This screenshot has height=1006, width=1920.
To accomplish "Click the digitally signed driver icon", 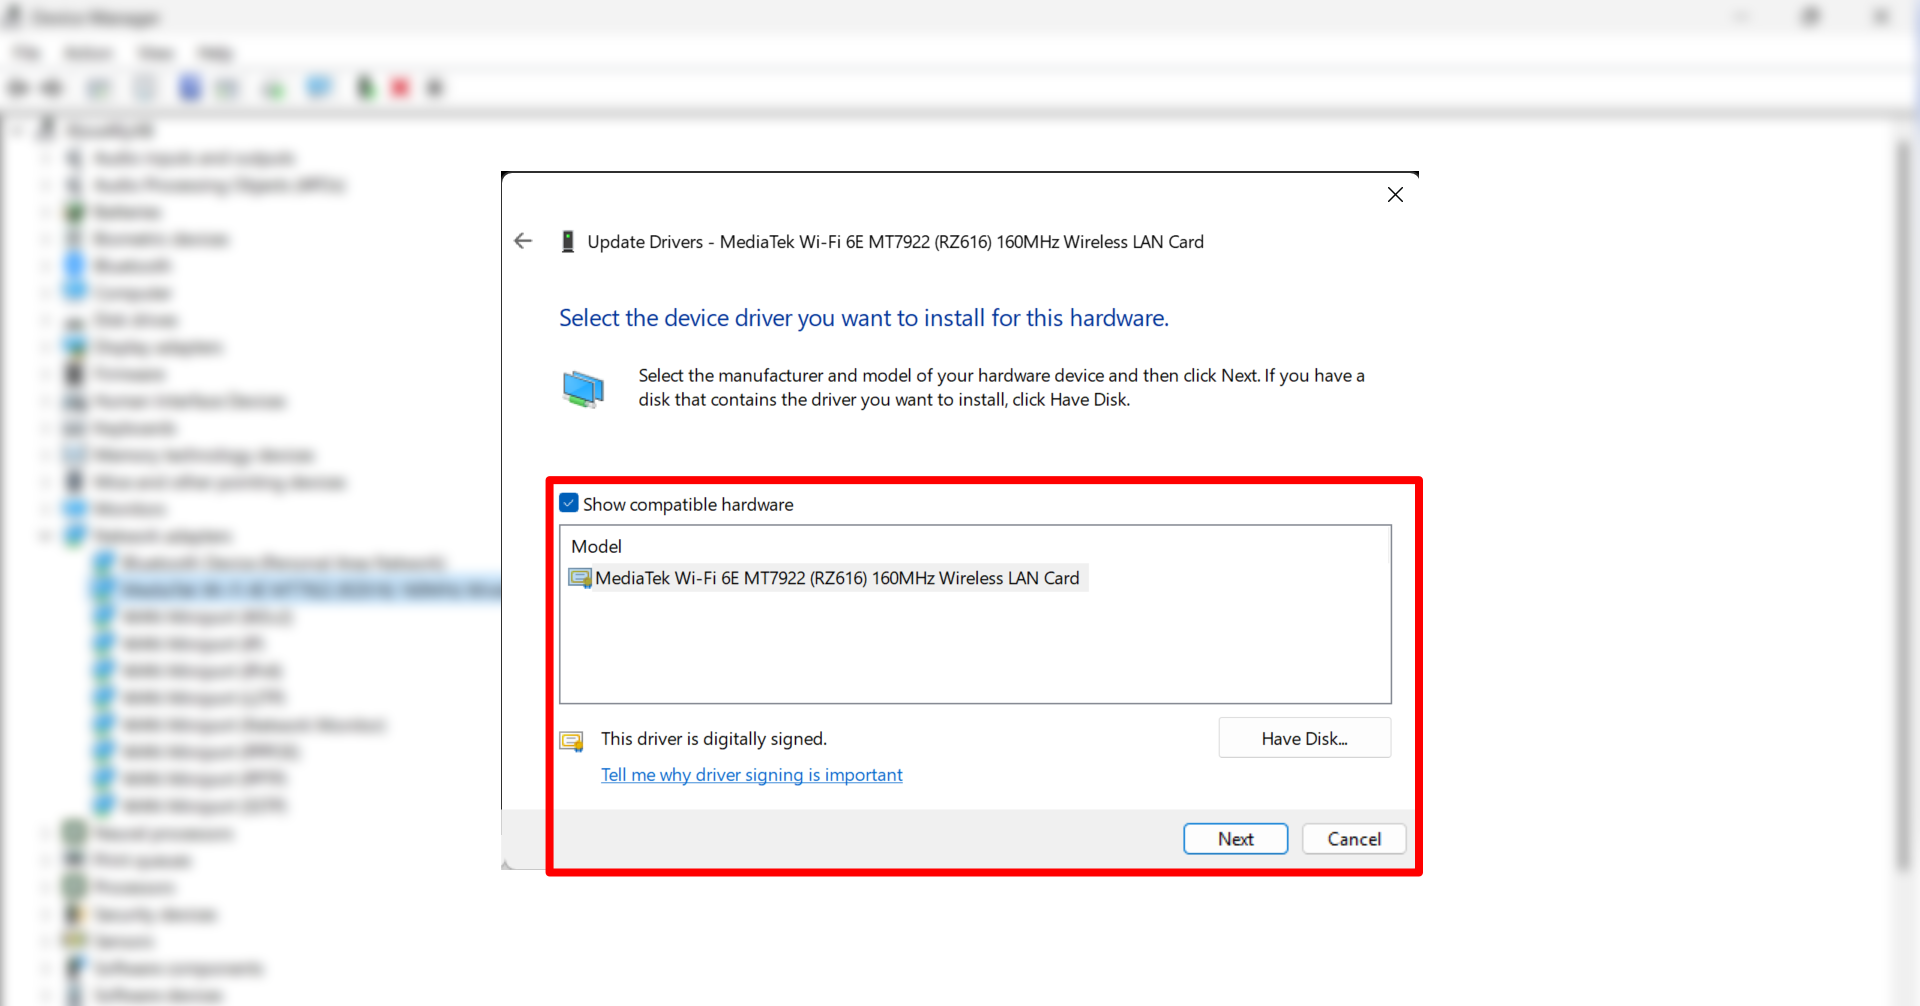I will pyautogui.click(x=571, y=741).
